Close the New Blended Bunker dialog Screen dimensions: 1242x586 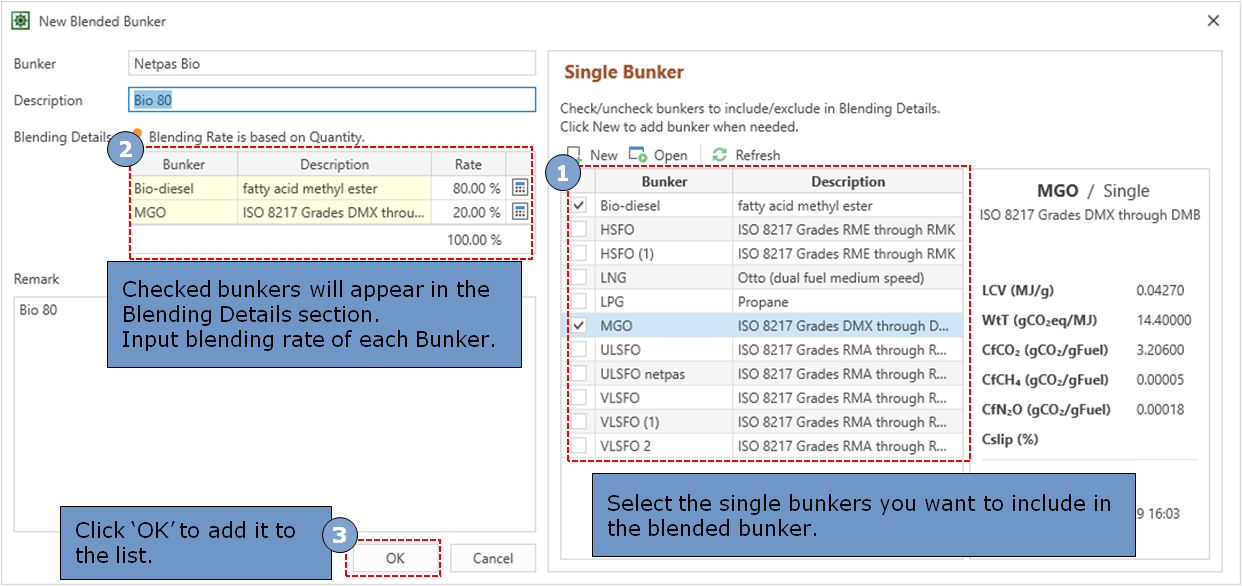[x=1213, y=21]
